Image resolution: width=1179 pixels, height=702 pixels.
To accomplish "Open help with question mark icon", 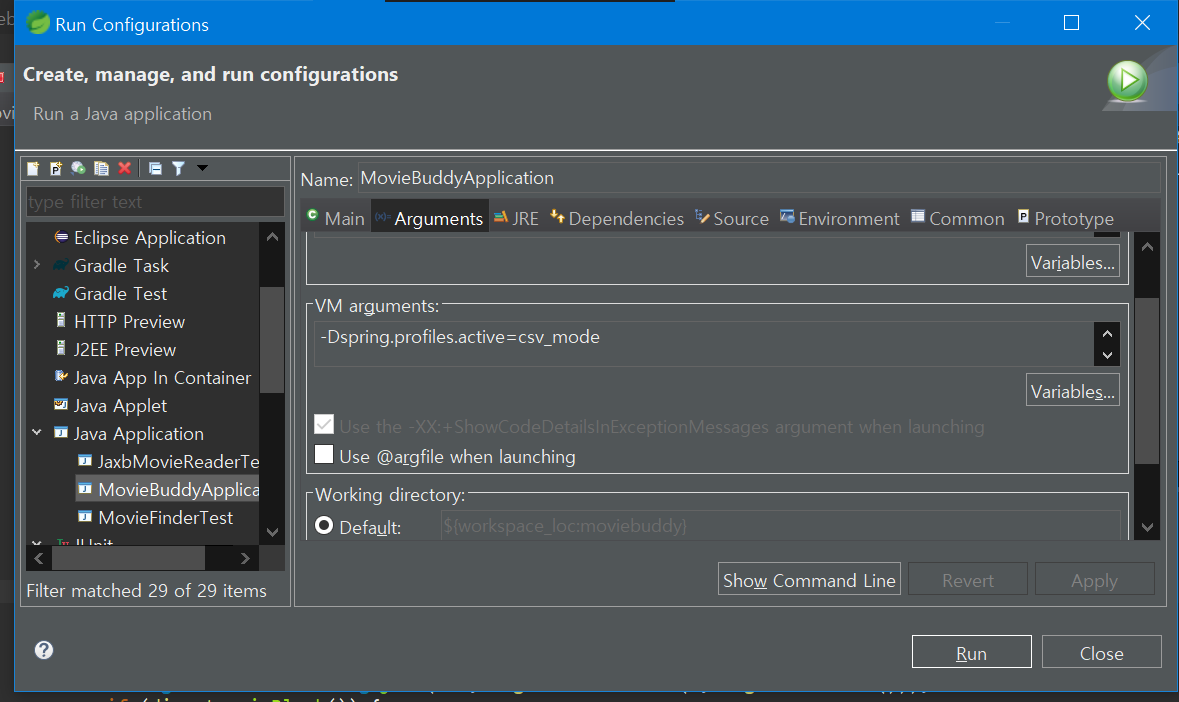I will pos(44,650).
